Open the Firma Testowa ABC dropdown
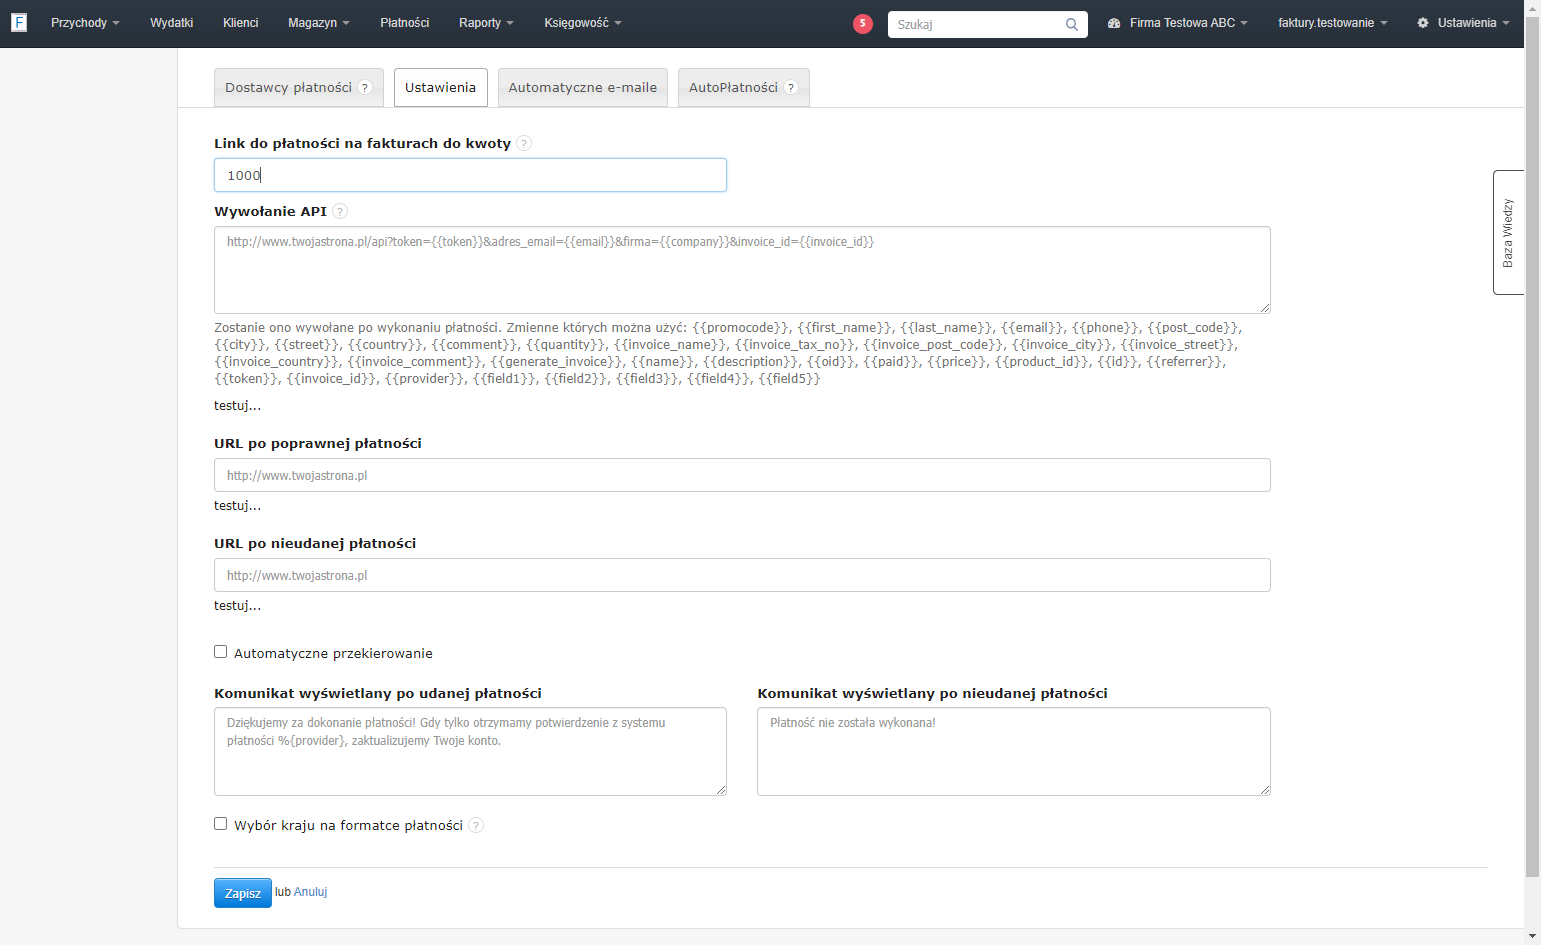1541x945 pixels. pyautogui.click(x=1177, y=23)
